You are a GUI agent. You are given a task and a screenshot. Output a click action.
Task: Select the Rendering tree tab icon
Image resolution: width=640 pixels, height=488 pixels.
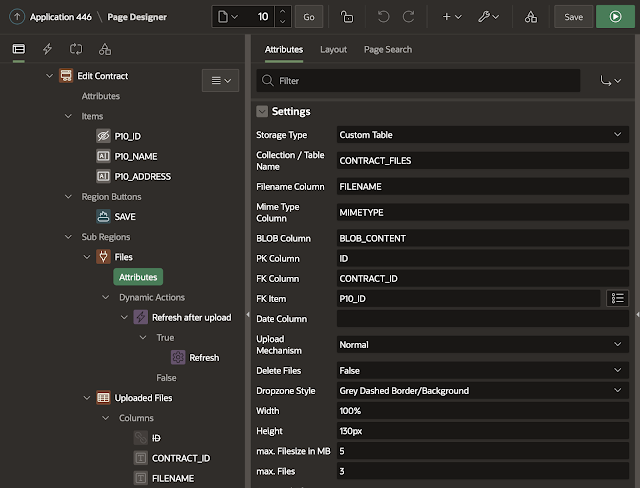pos(19,49)
